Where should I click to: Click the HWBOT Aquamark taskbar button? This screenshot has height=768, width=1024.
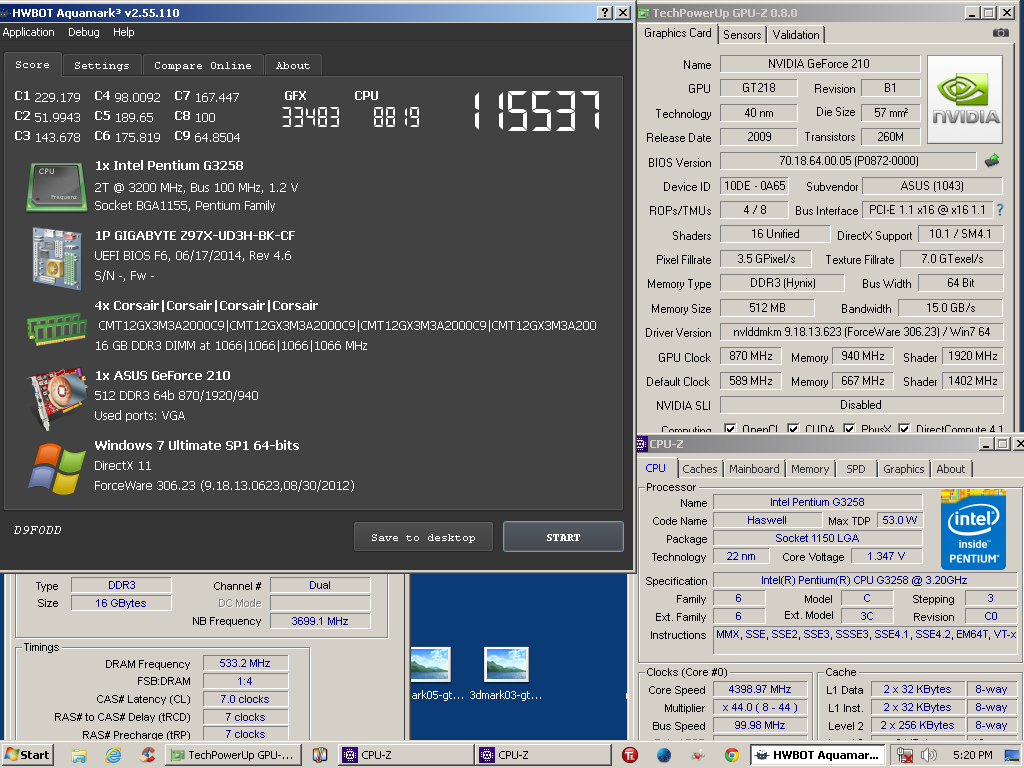tap(818, 755)
